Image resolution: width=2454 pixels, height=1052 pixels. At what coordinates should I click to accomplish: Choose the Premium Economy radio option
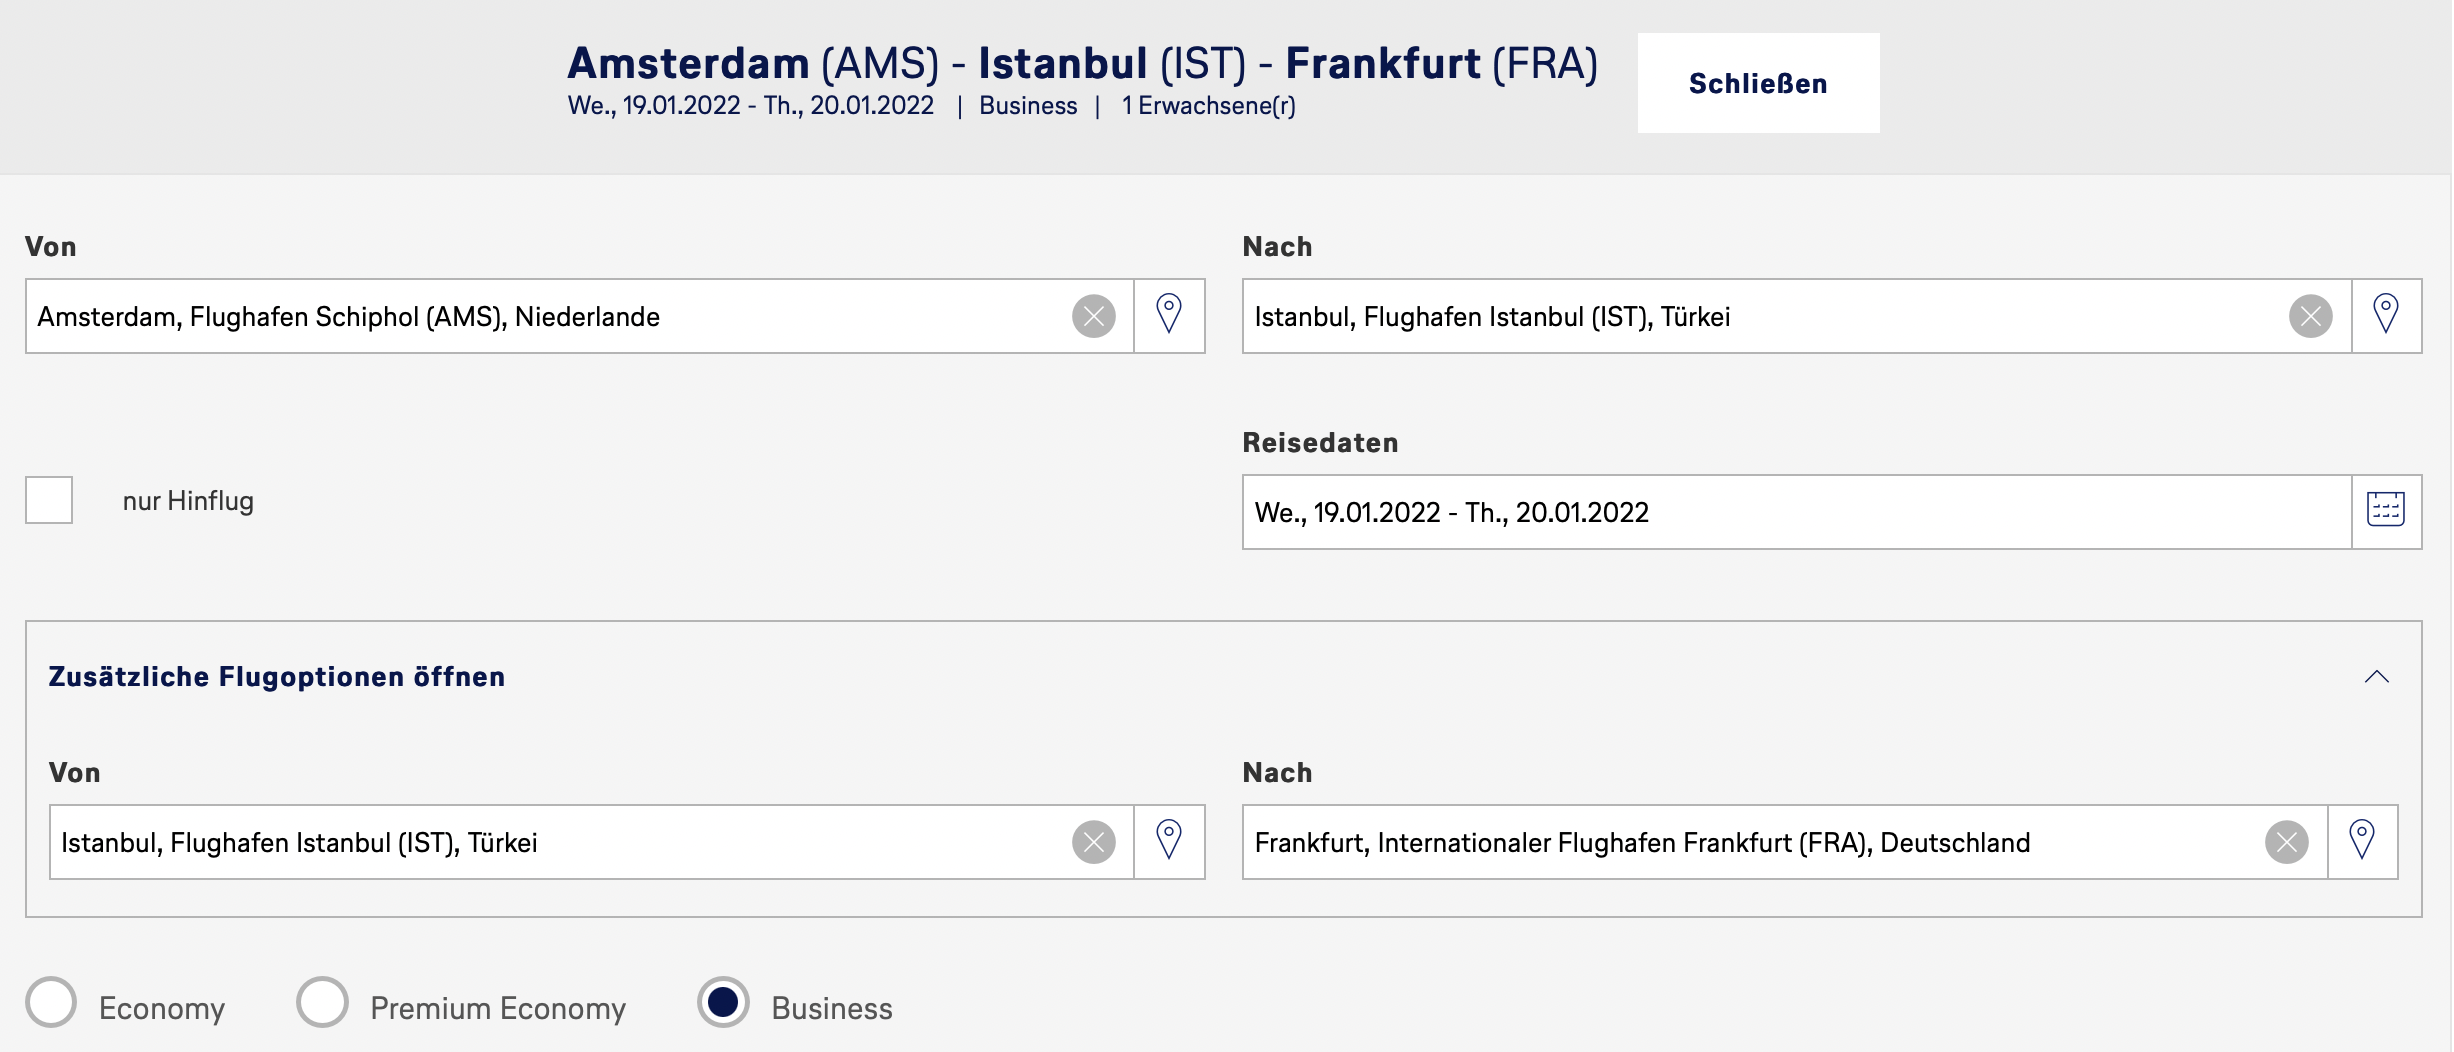tap(322, 1002)
